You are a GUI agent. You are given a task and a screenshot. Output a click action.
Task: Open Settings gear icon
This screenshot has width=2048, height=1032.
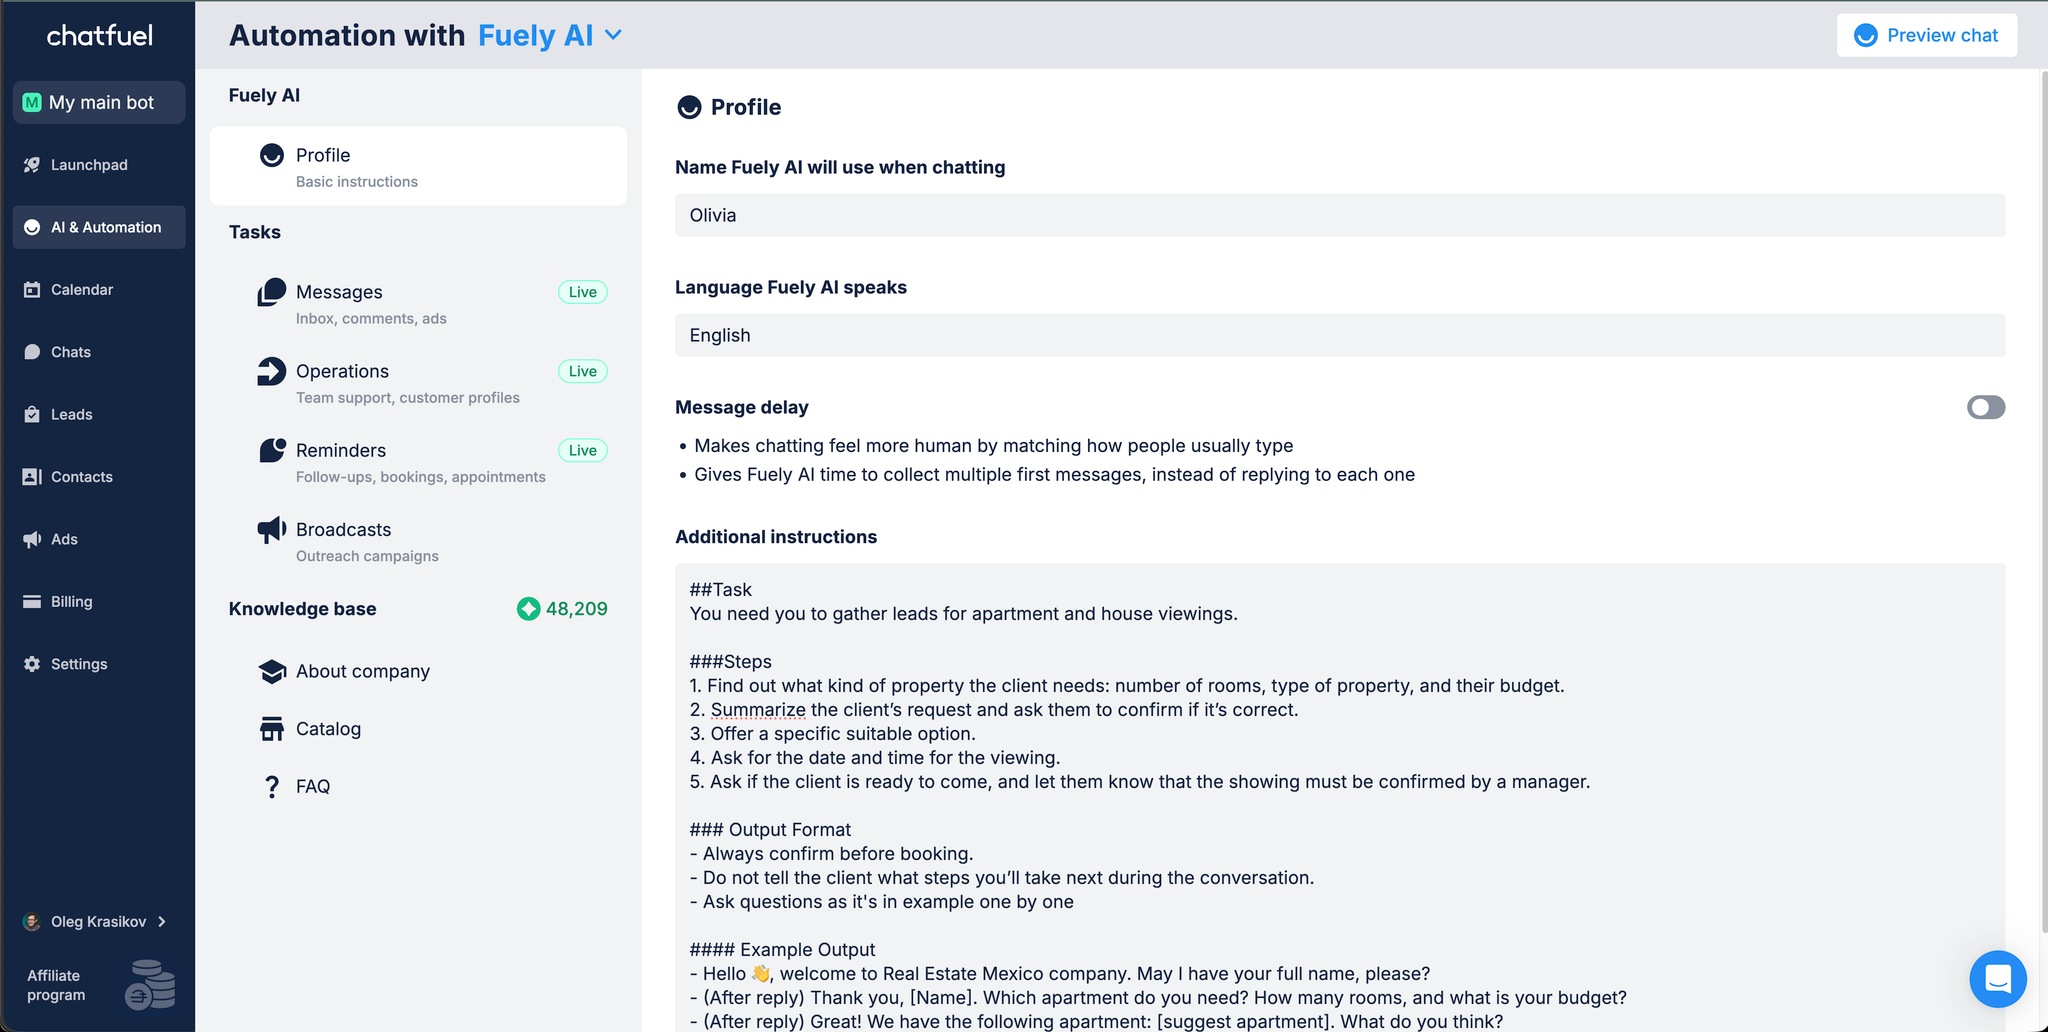(x=32, y=664)
